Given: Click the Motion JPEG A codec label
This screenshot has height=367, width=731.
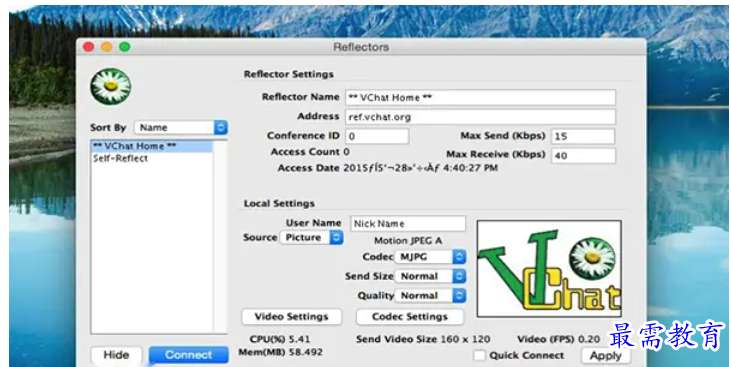Looking at the screenshot, I should 408,241.
